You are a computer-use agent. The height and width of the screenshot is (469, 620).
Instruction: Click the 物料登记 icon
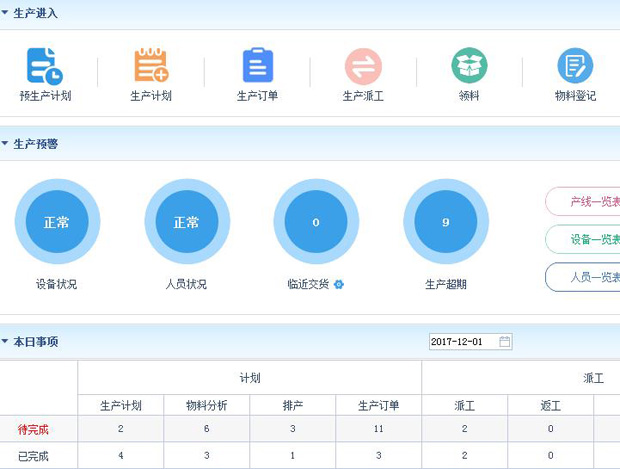(x=575, y=66)
